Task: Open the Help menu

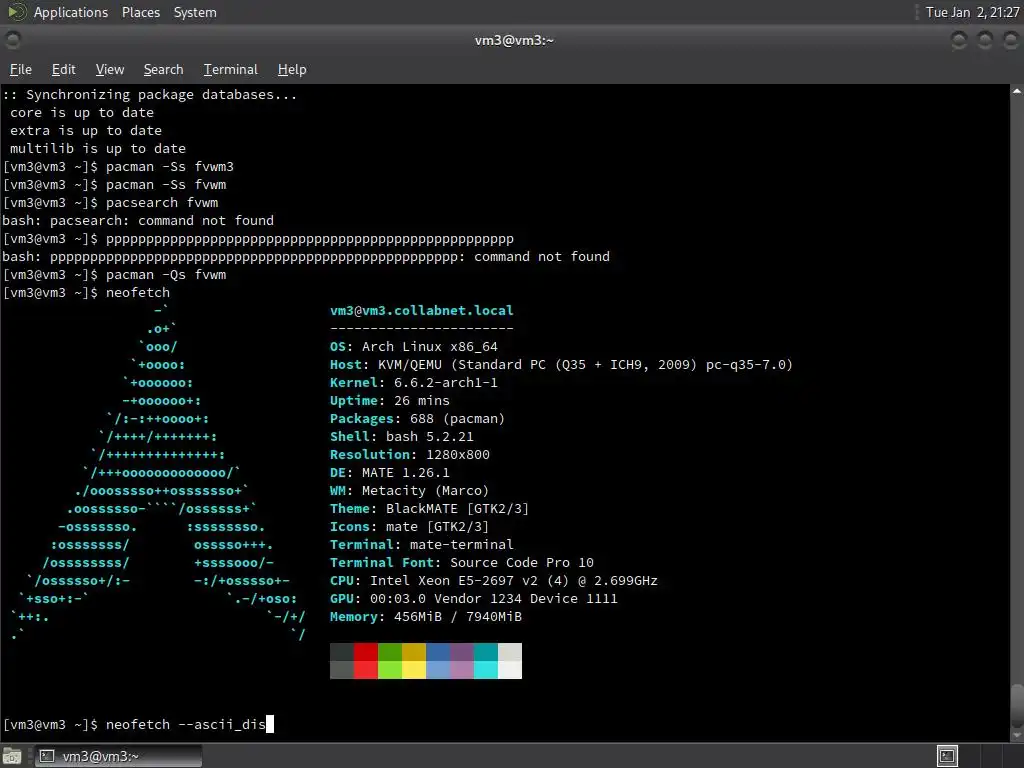Action: pyautogui.click(x=291, y=69)
